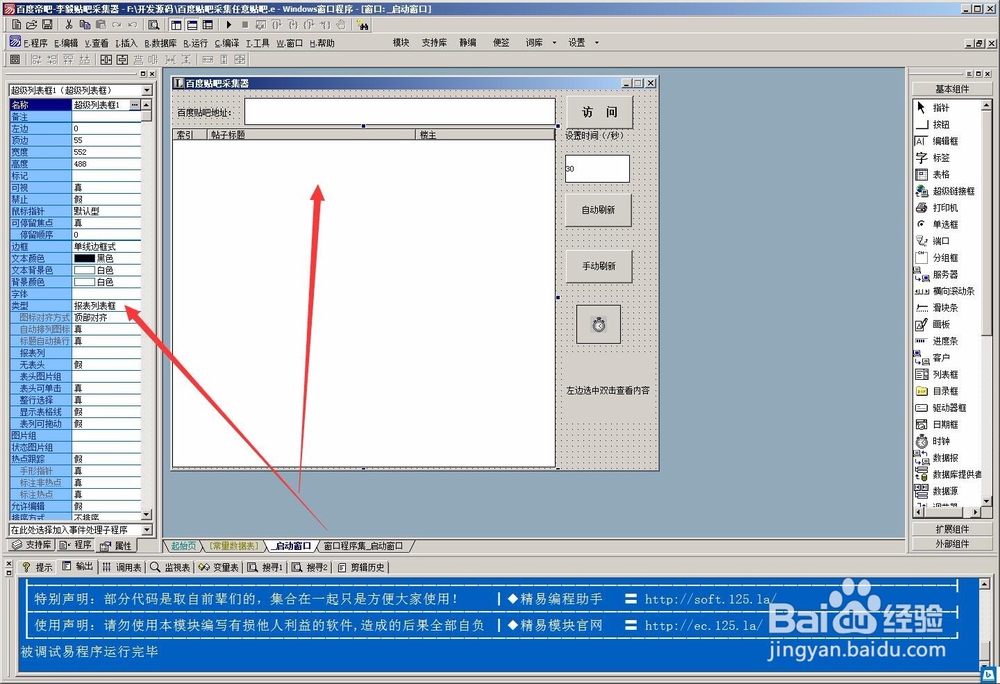This screenshot has height=684, width=1000.
Task: Open the T.工具 menu
Action: [x=258, y=43]
